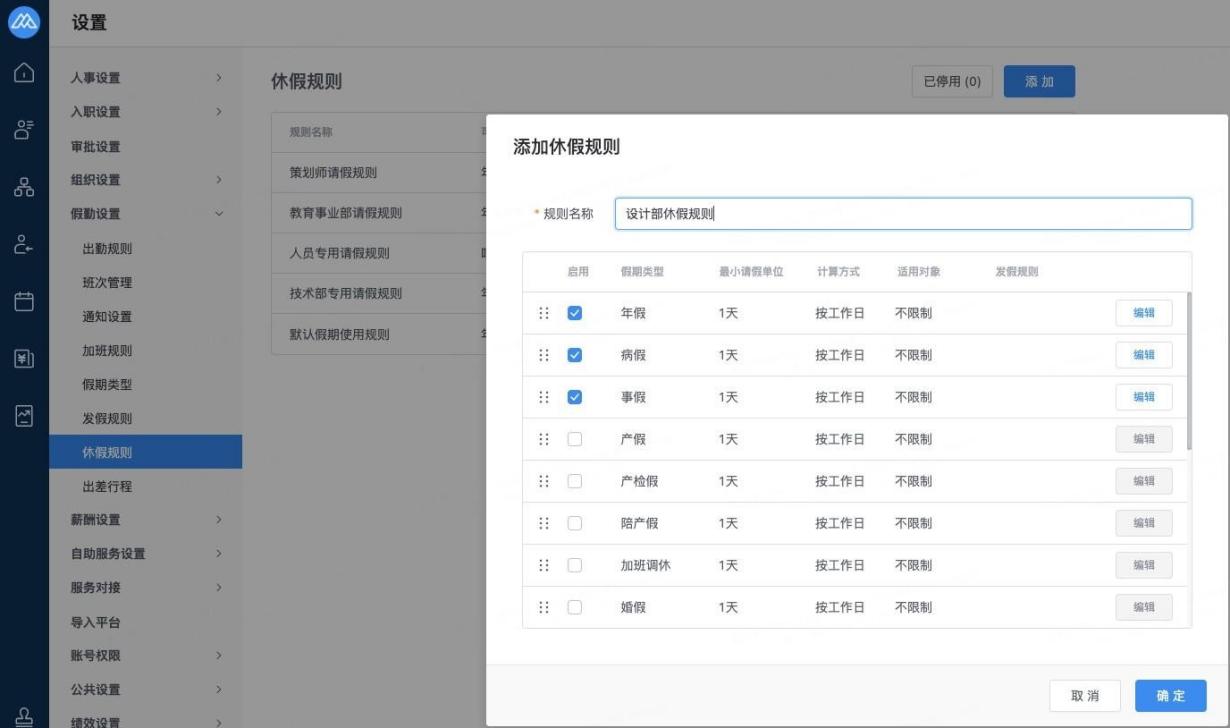Grab drag handle of 加班调休 row
The image size is (1230, 728).
pyautogui.click(x=544, y=565)
